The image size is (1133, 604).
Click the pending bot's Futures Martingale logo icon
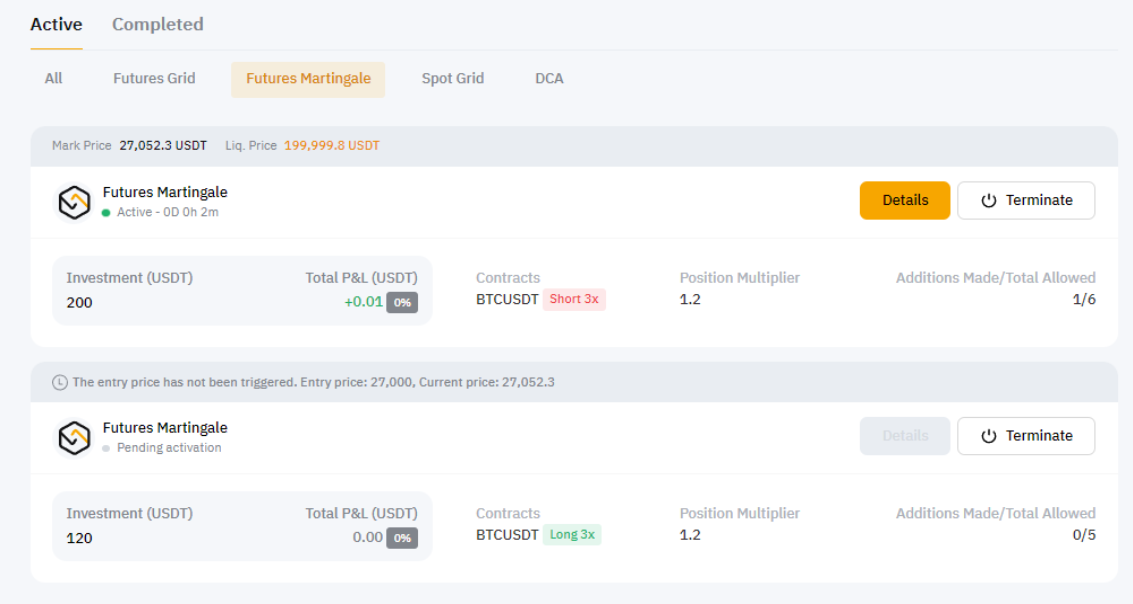point(74,438)
